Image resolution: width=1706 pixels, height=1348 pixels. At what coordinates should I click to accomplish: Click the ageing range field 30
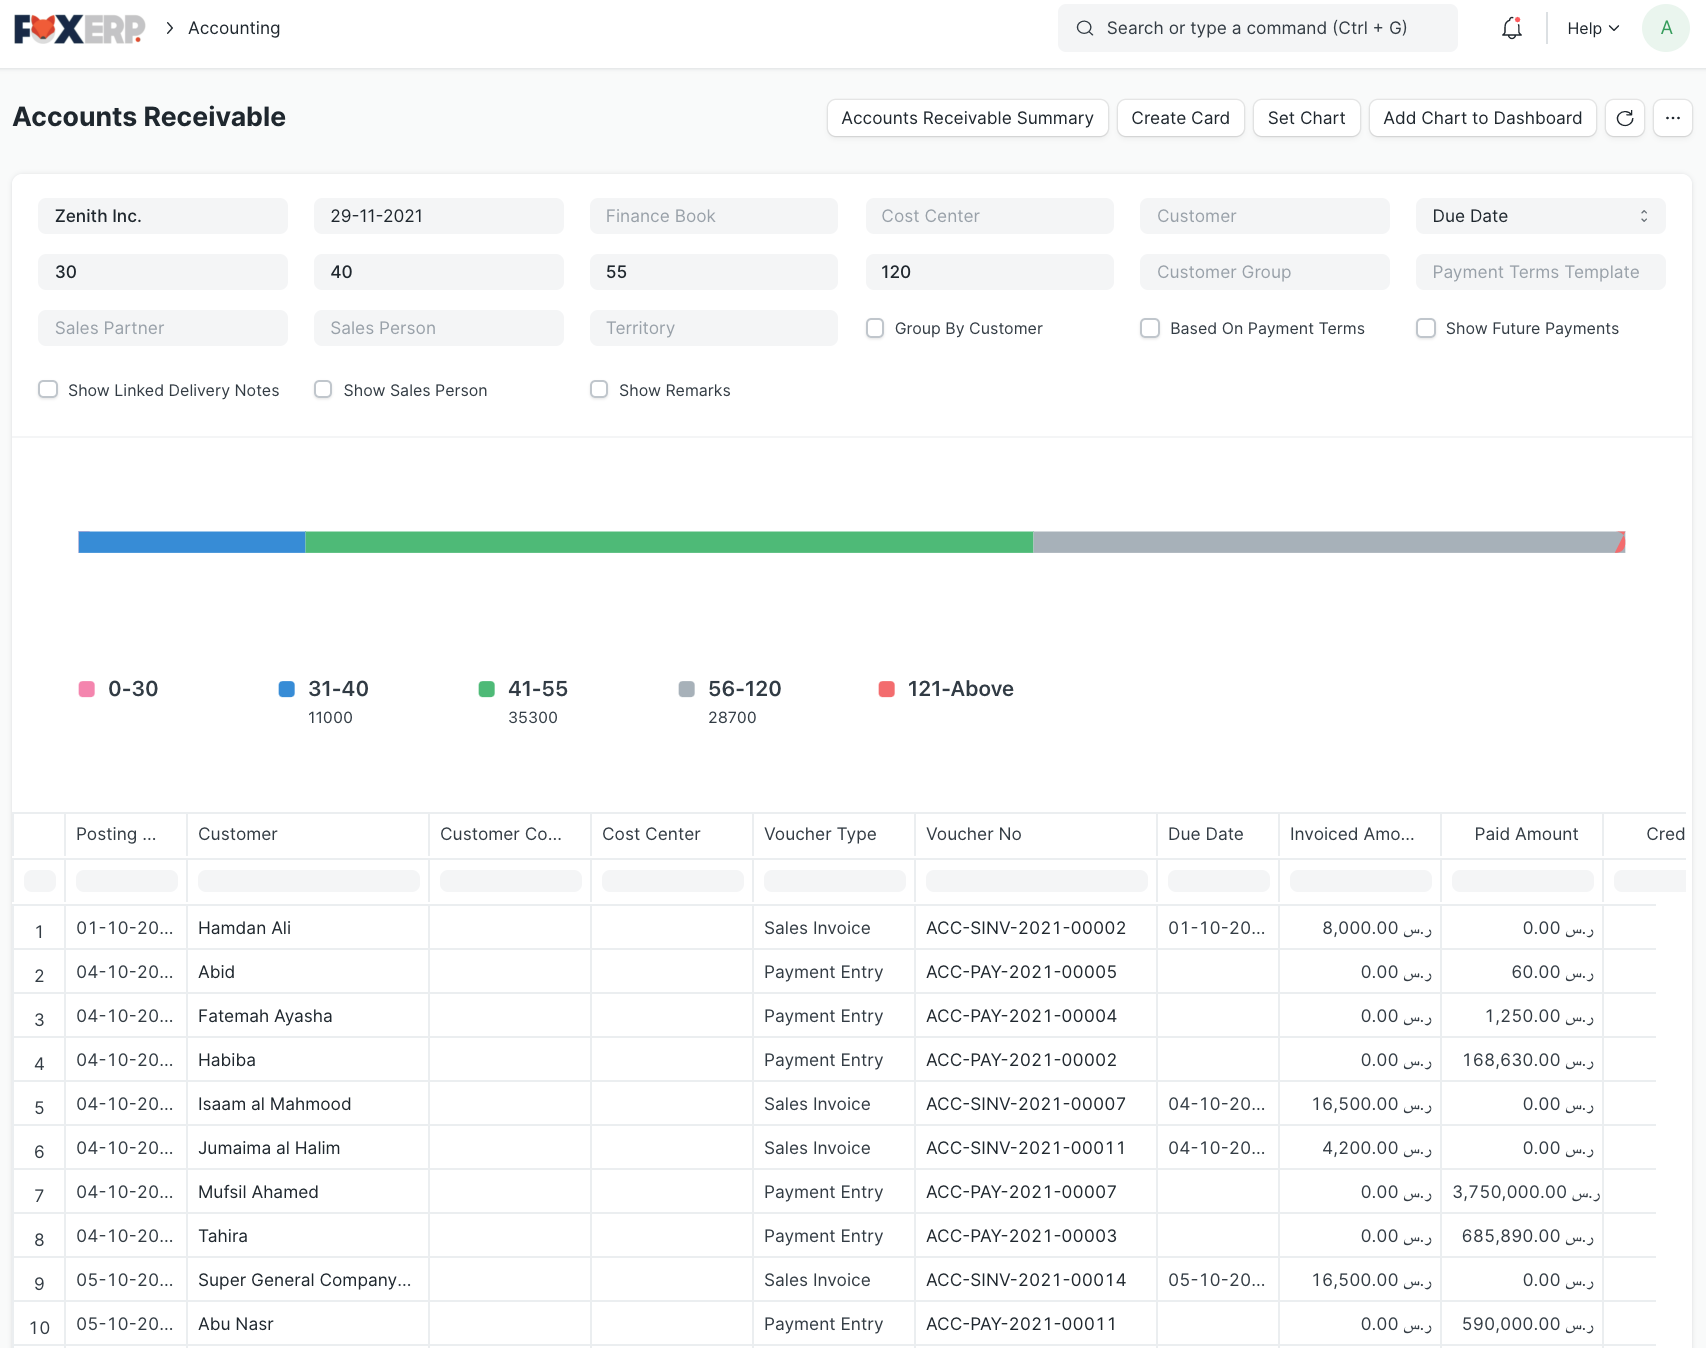click(x=163, y=272)
